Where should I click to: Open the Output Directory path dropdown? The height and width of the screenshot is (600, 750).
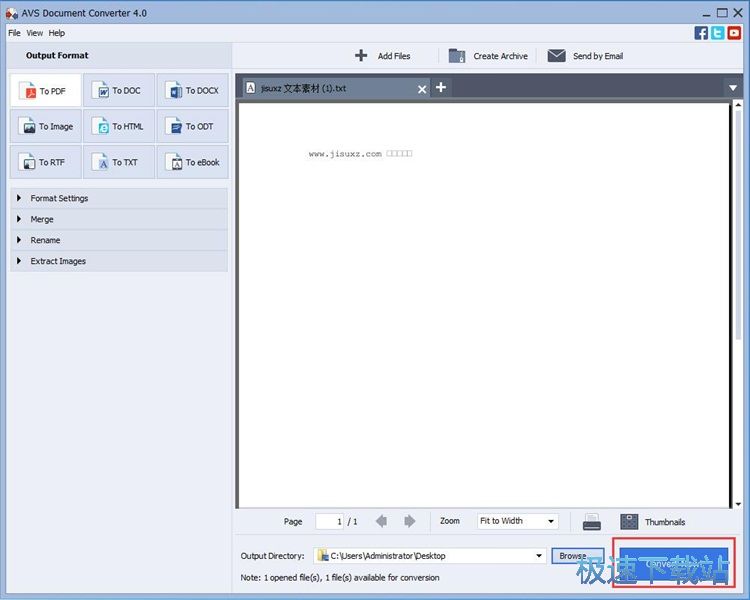539,556
